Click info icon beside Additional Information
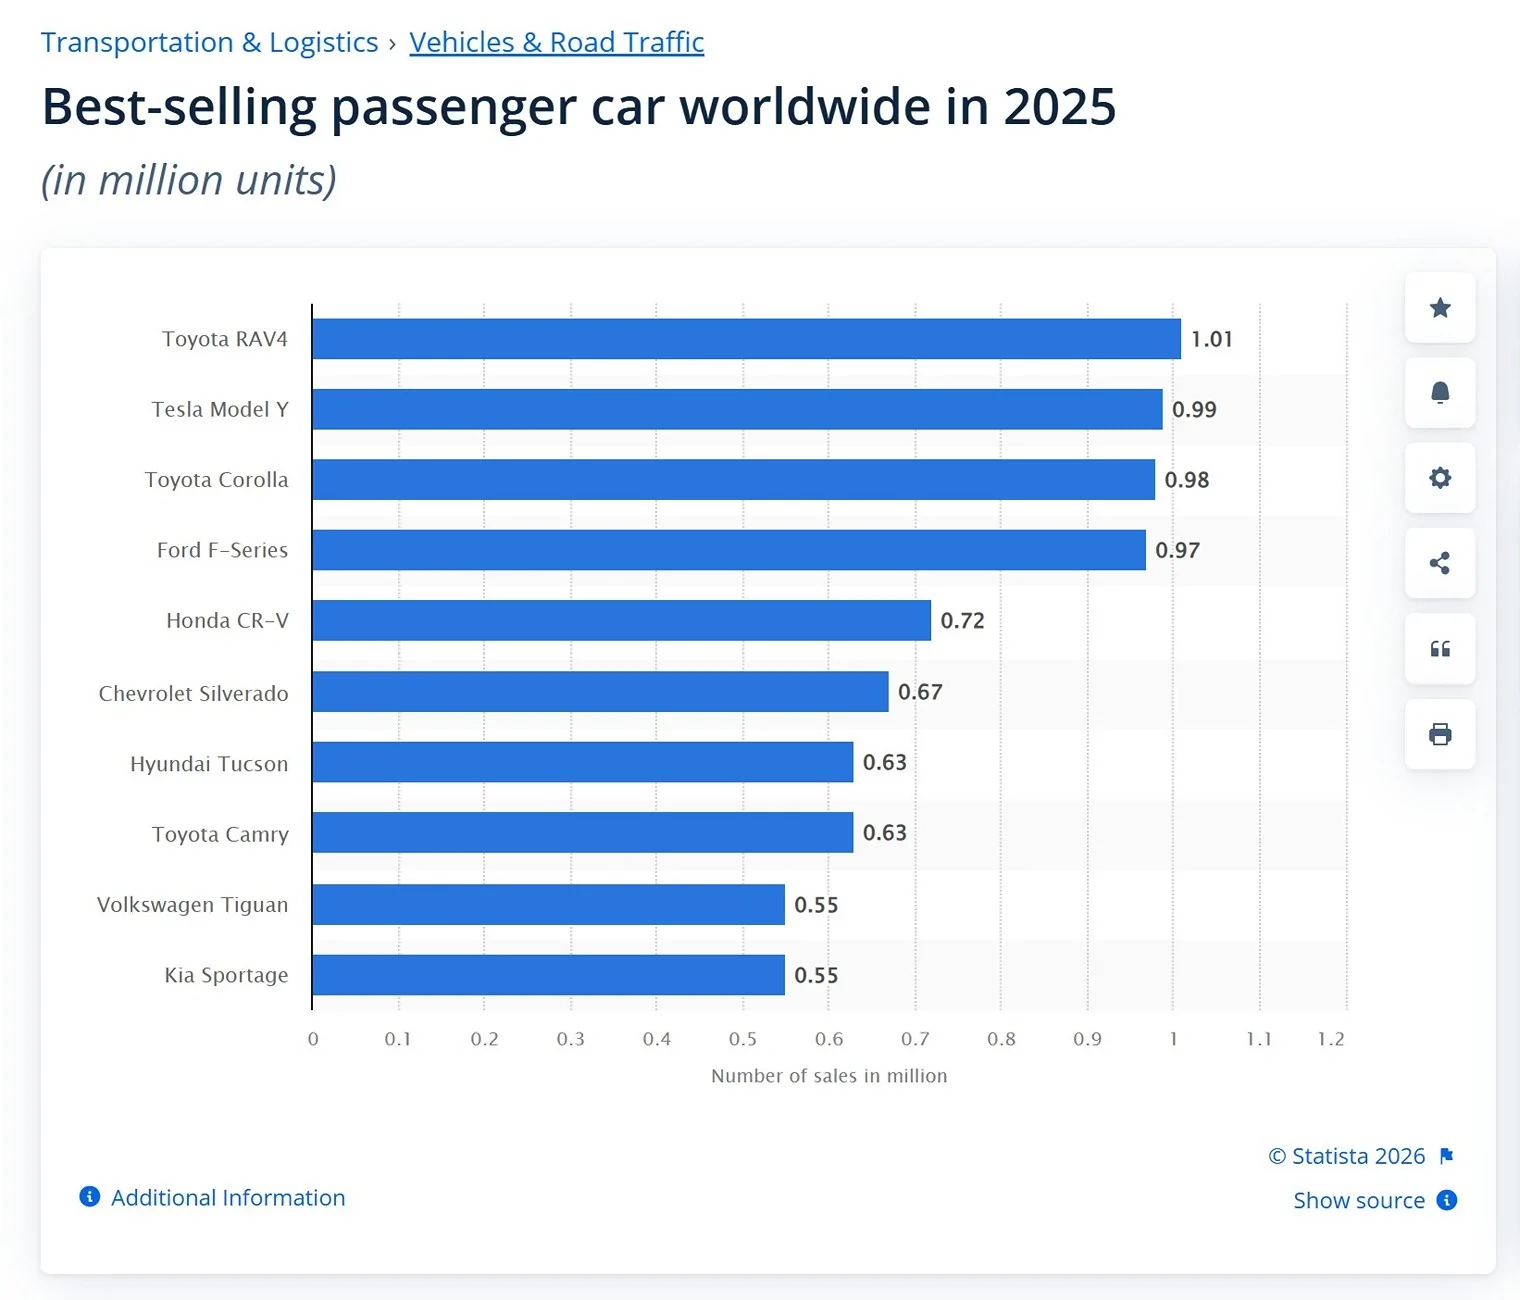The width and height of the screenshot is (1520, 1300). 90,1197
